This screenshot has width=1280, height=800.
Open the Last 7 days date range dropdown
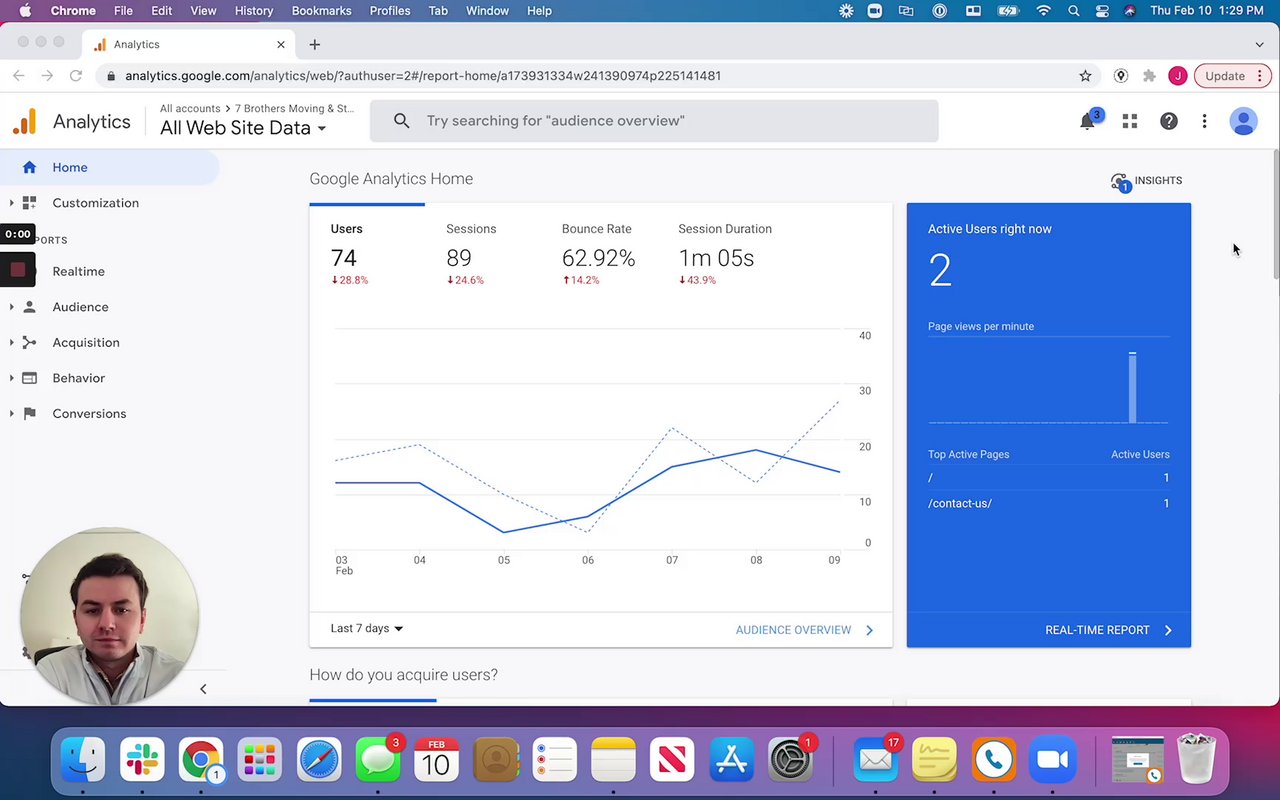(367, 629)
